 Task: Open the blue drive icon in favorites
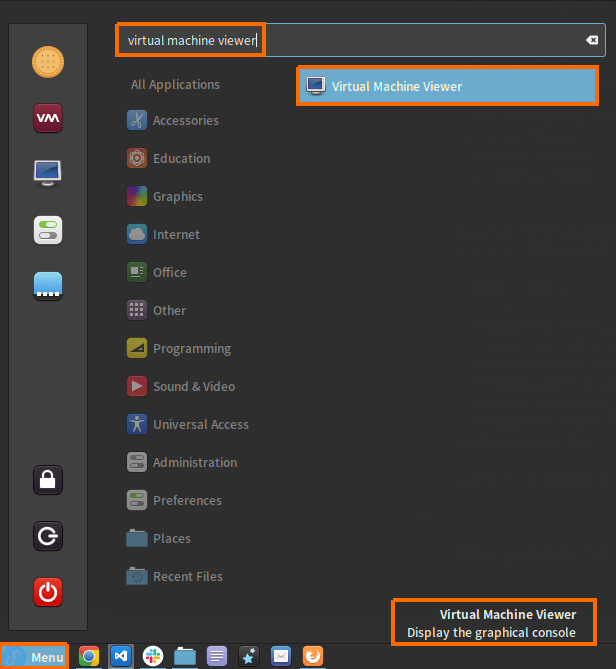[x=48, y=286]
